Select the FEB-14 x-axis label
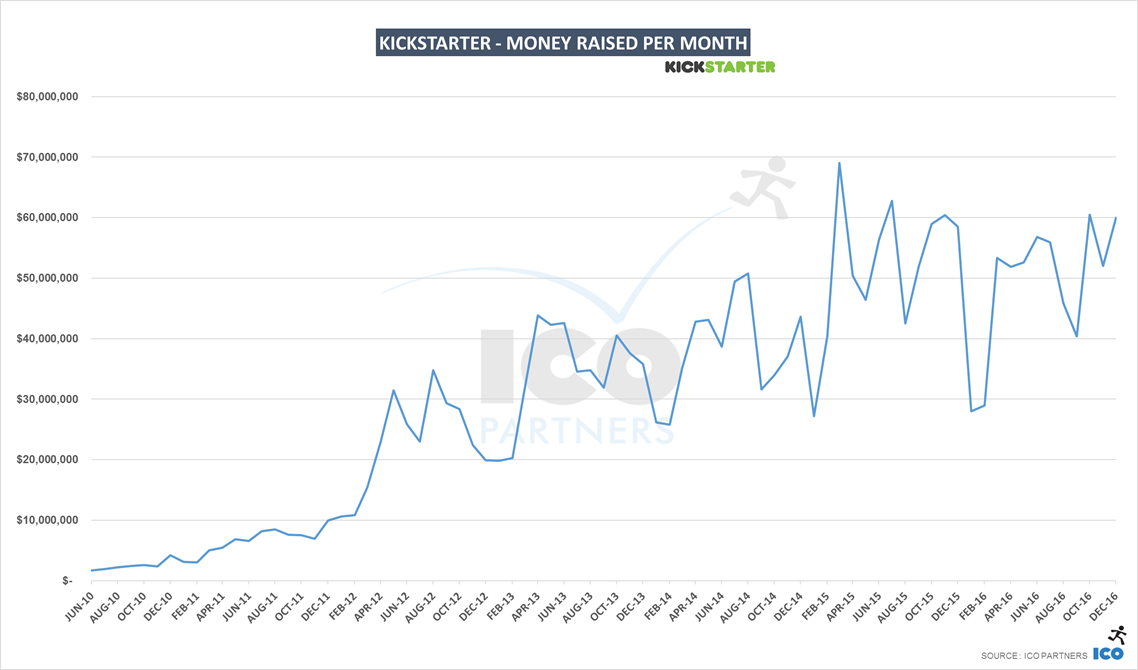Image resolution: width=1138 pixels, height=670 pixels. (657, 606)
